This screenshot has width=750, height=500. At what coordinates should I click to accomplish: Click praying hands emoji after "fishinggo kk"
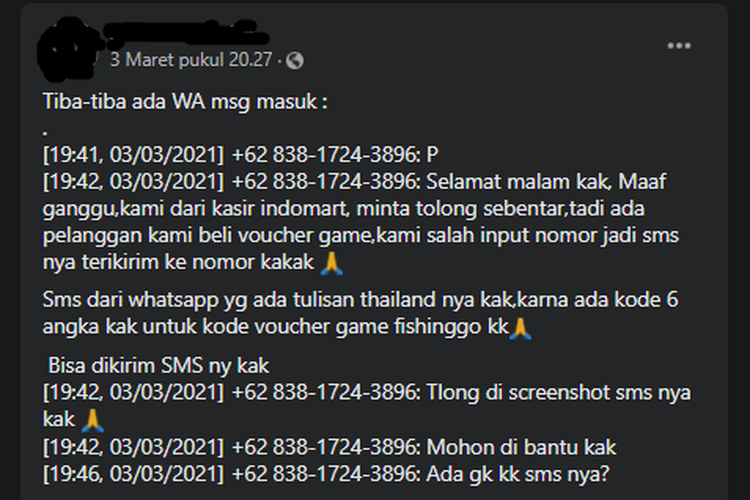tap(520, 329)
